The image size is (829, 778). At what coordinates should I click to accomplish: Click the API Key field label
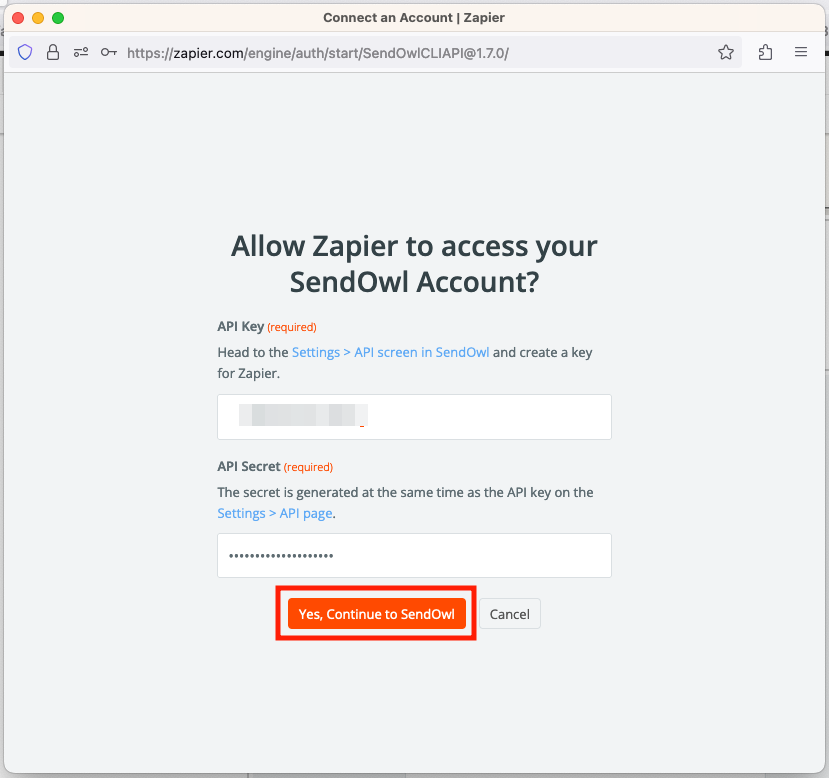coord(240,327)
